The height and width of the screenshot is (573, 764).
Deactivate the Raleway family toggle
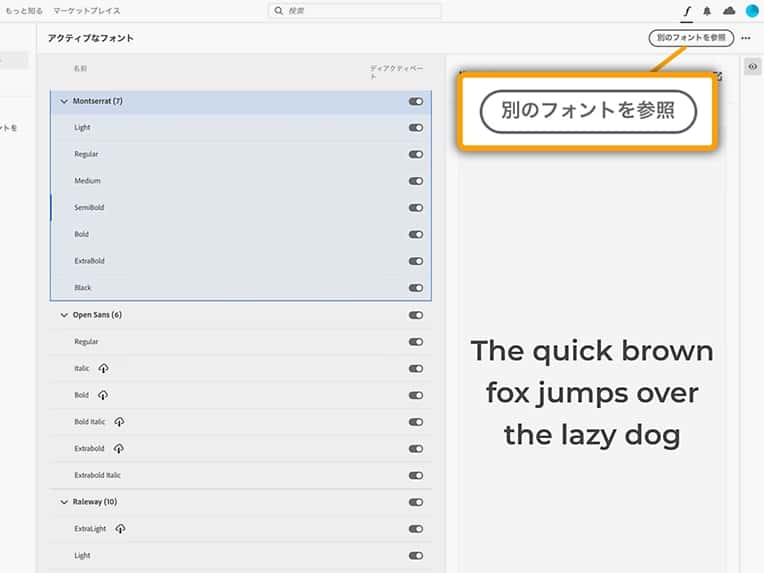[416, 502]
